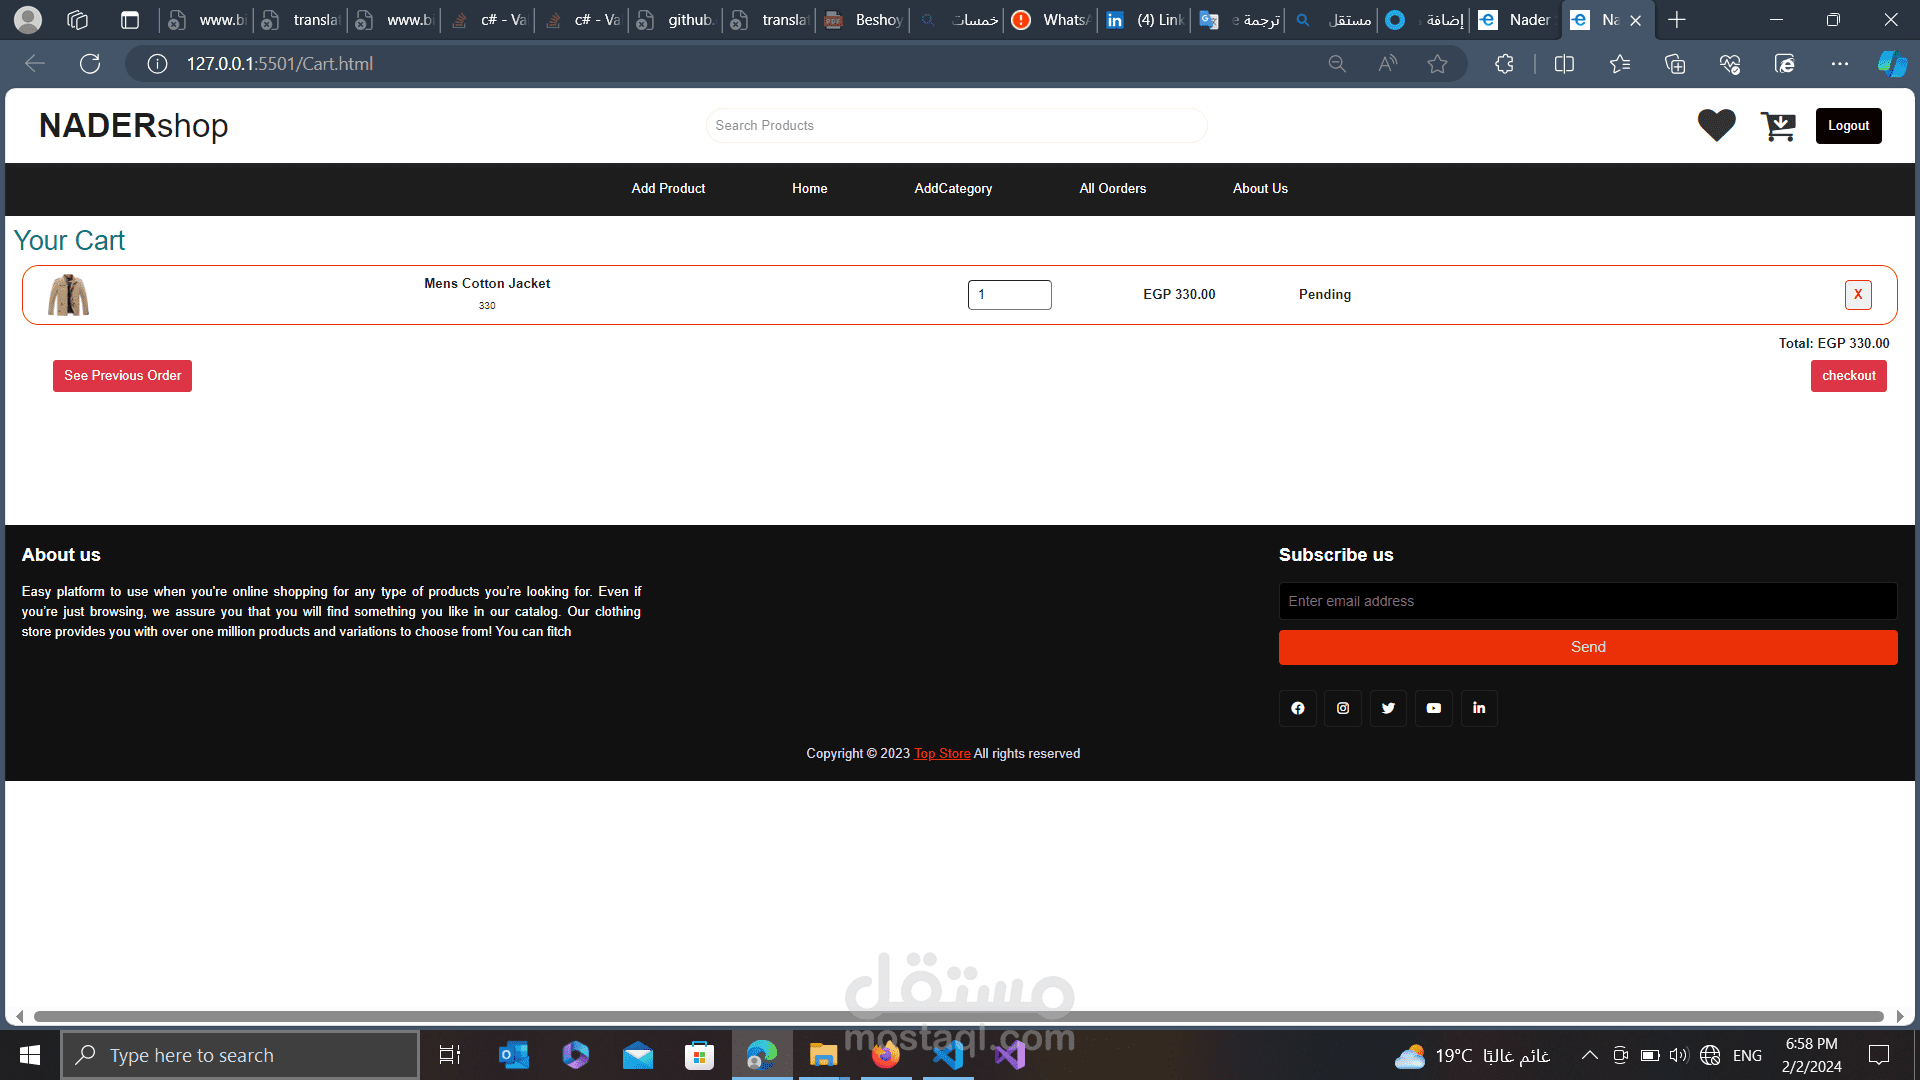Add page to favorites star
The image size is (1920, 1080).
tap(1437, 64)
